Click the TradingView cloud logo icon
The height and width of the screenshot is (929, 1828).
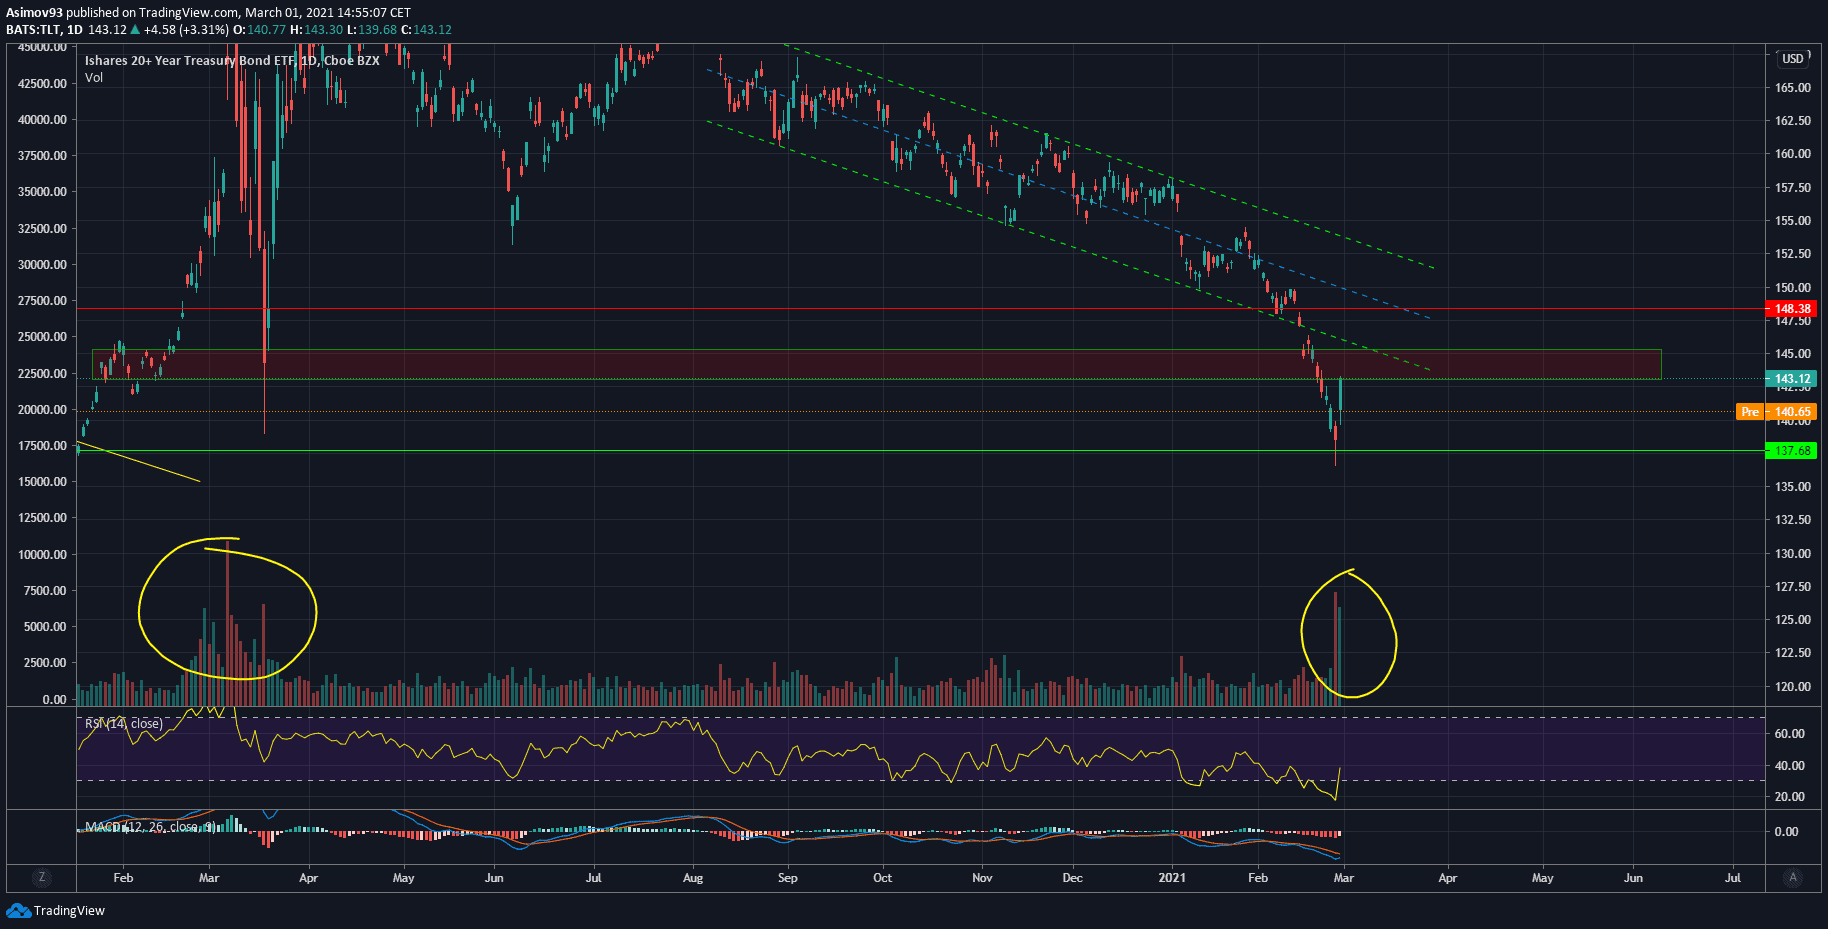point(18,910)
